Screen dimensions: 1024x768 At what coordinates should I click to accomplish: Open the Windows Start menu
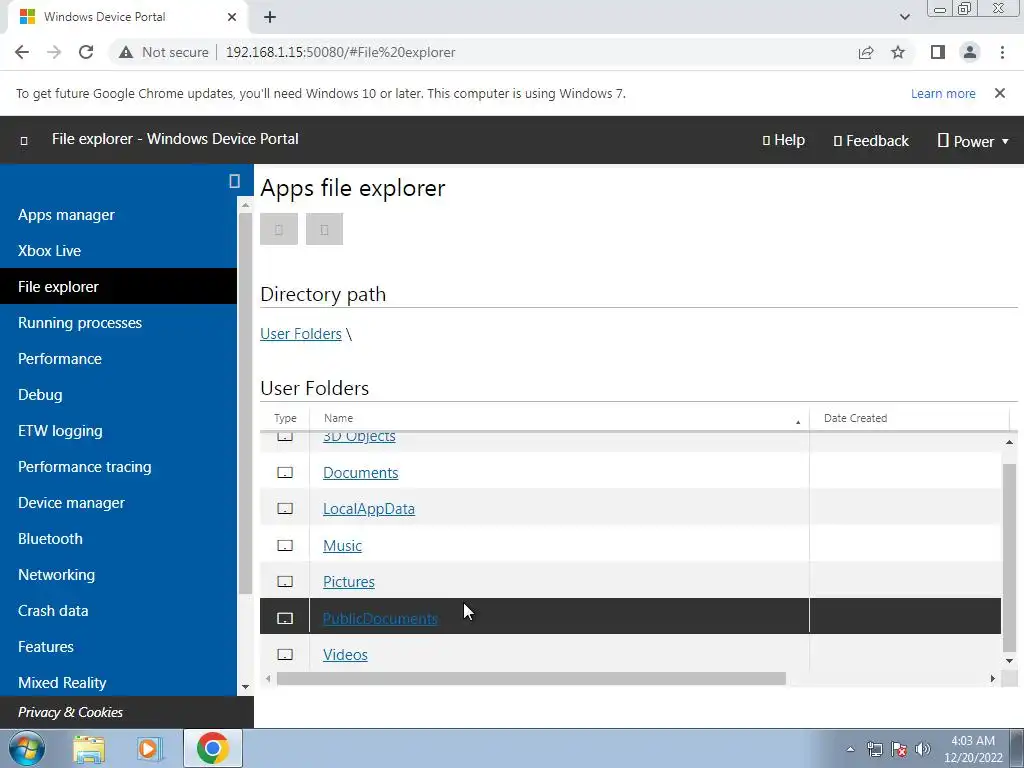(27, 748)
